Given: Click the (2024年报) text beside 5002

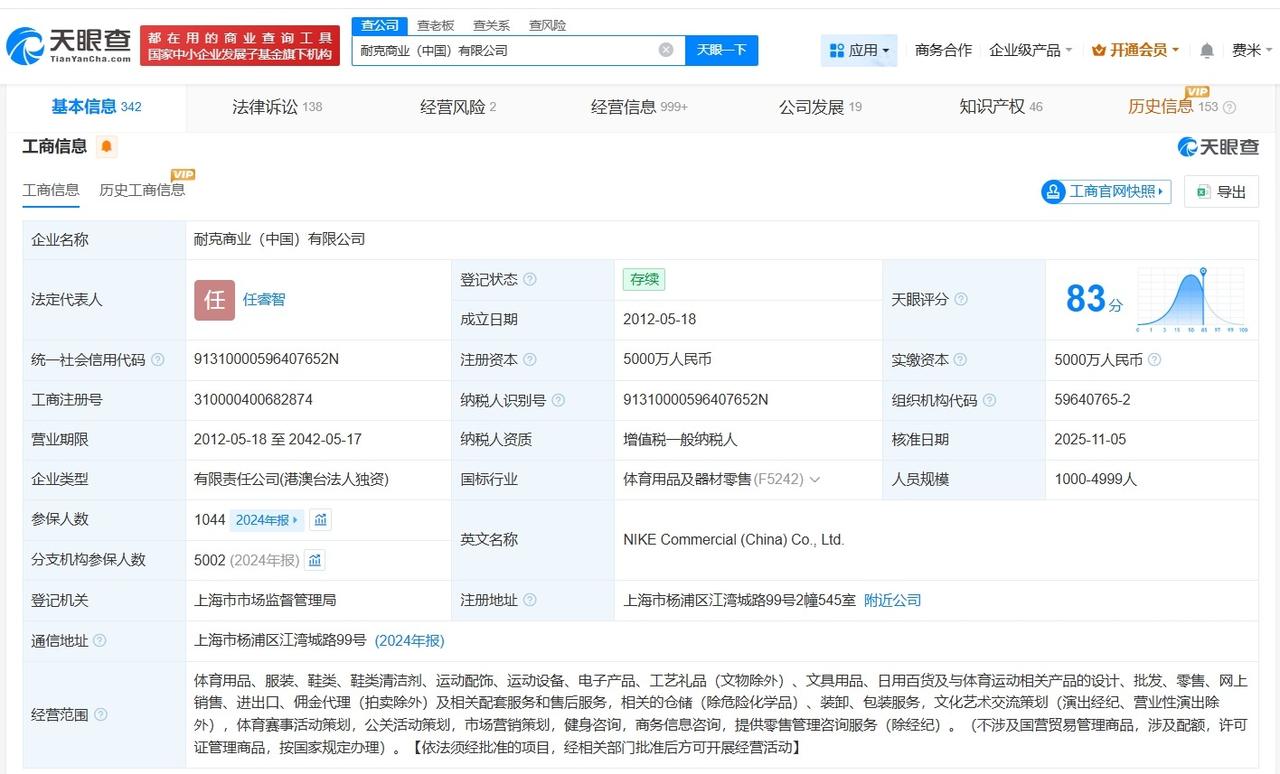Looking at the screenshot, I should 264,560.
